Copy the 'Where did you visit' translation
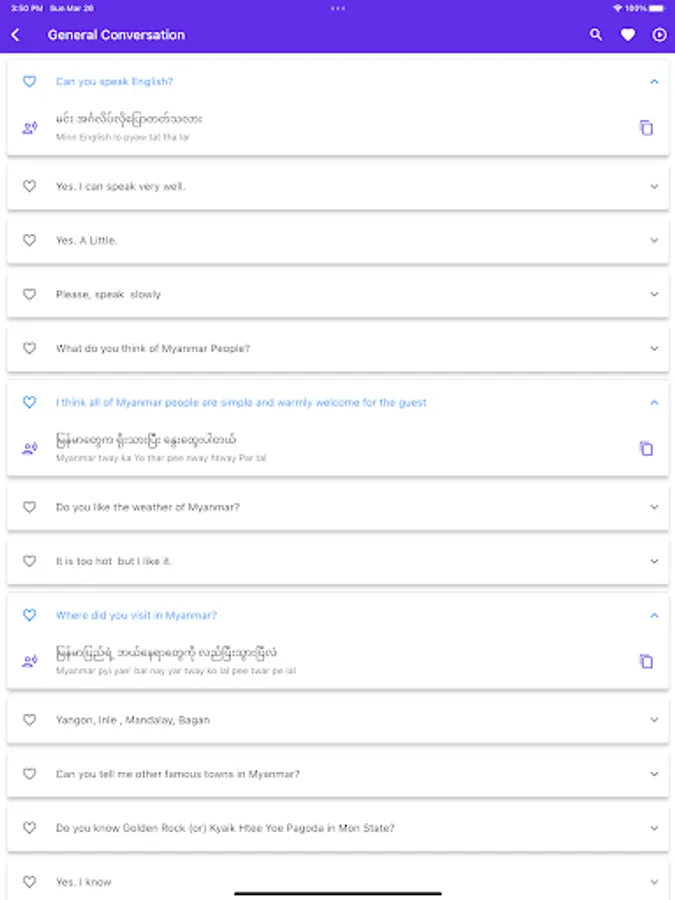Viewport: 675px width, 900px height. (x=646, y=661)
